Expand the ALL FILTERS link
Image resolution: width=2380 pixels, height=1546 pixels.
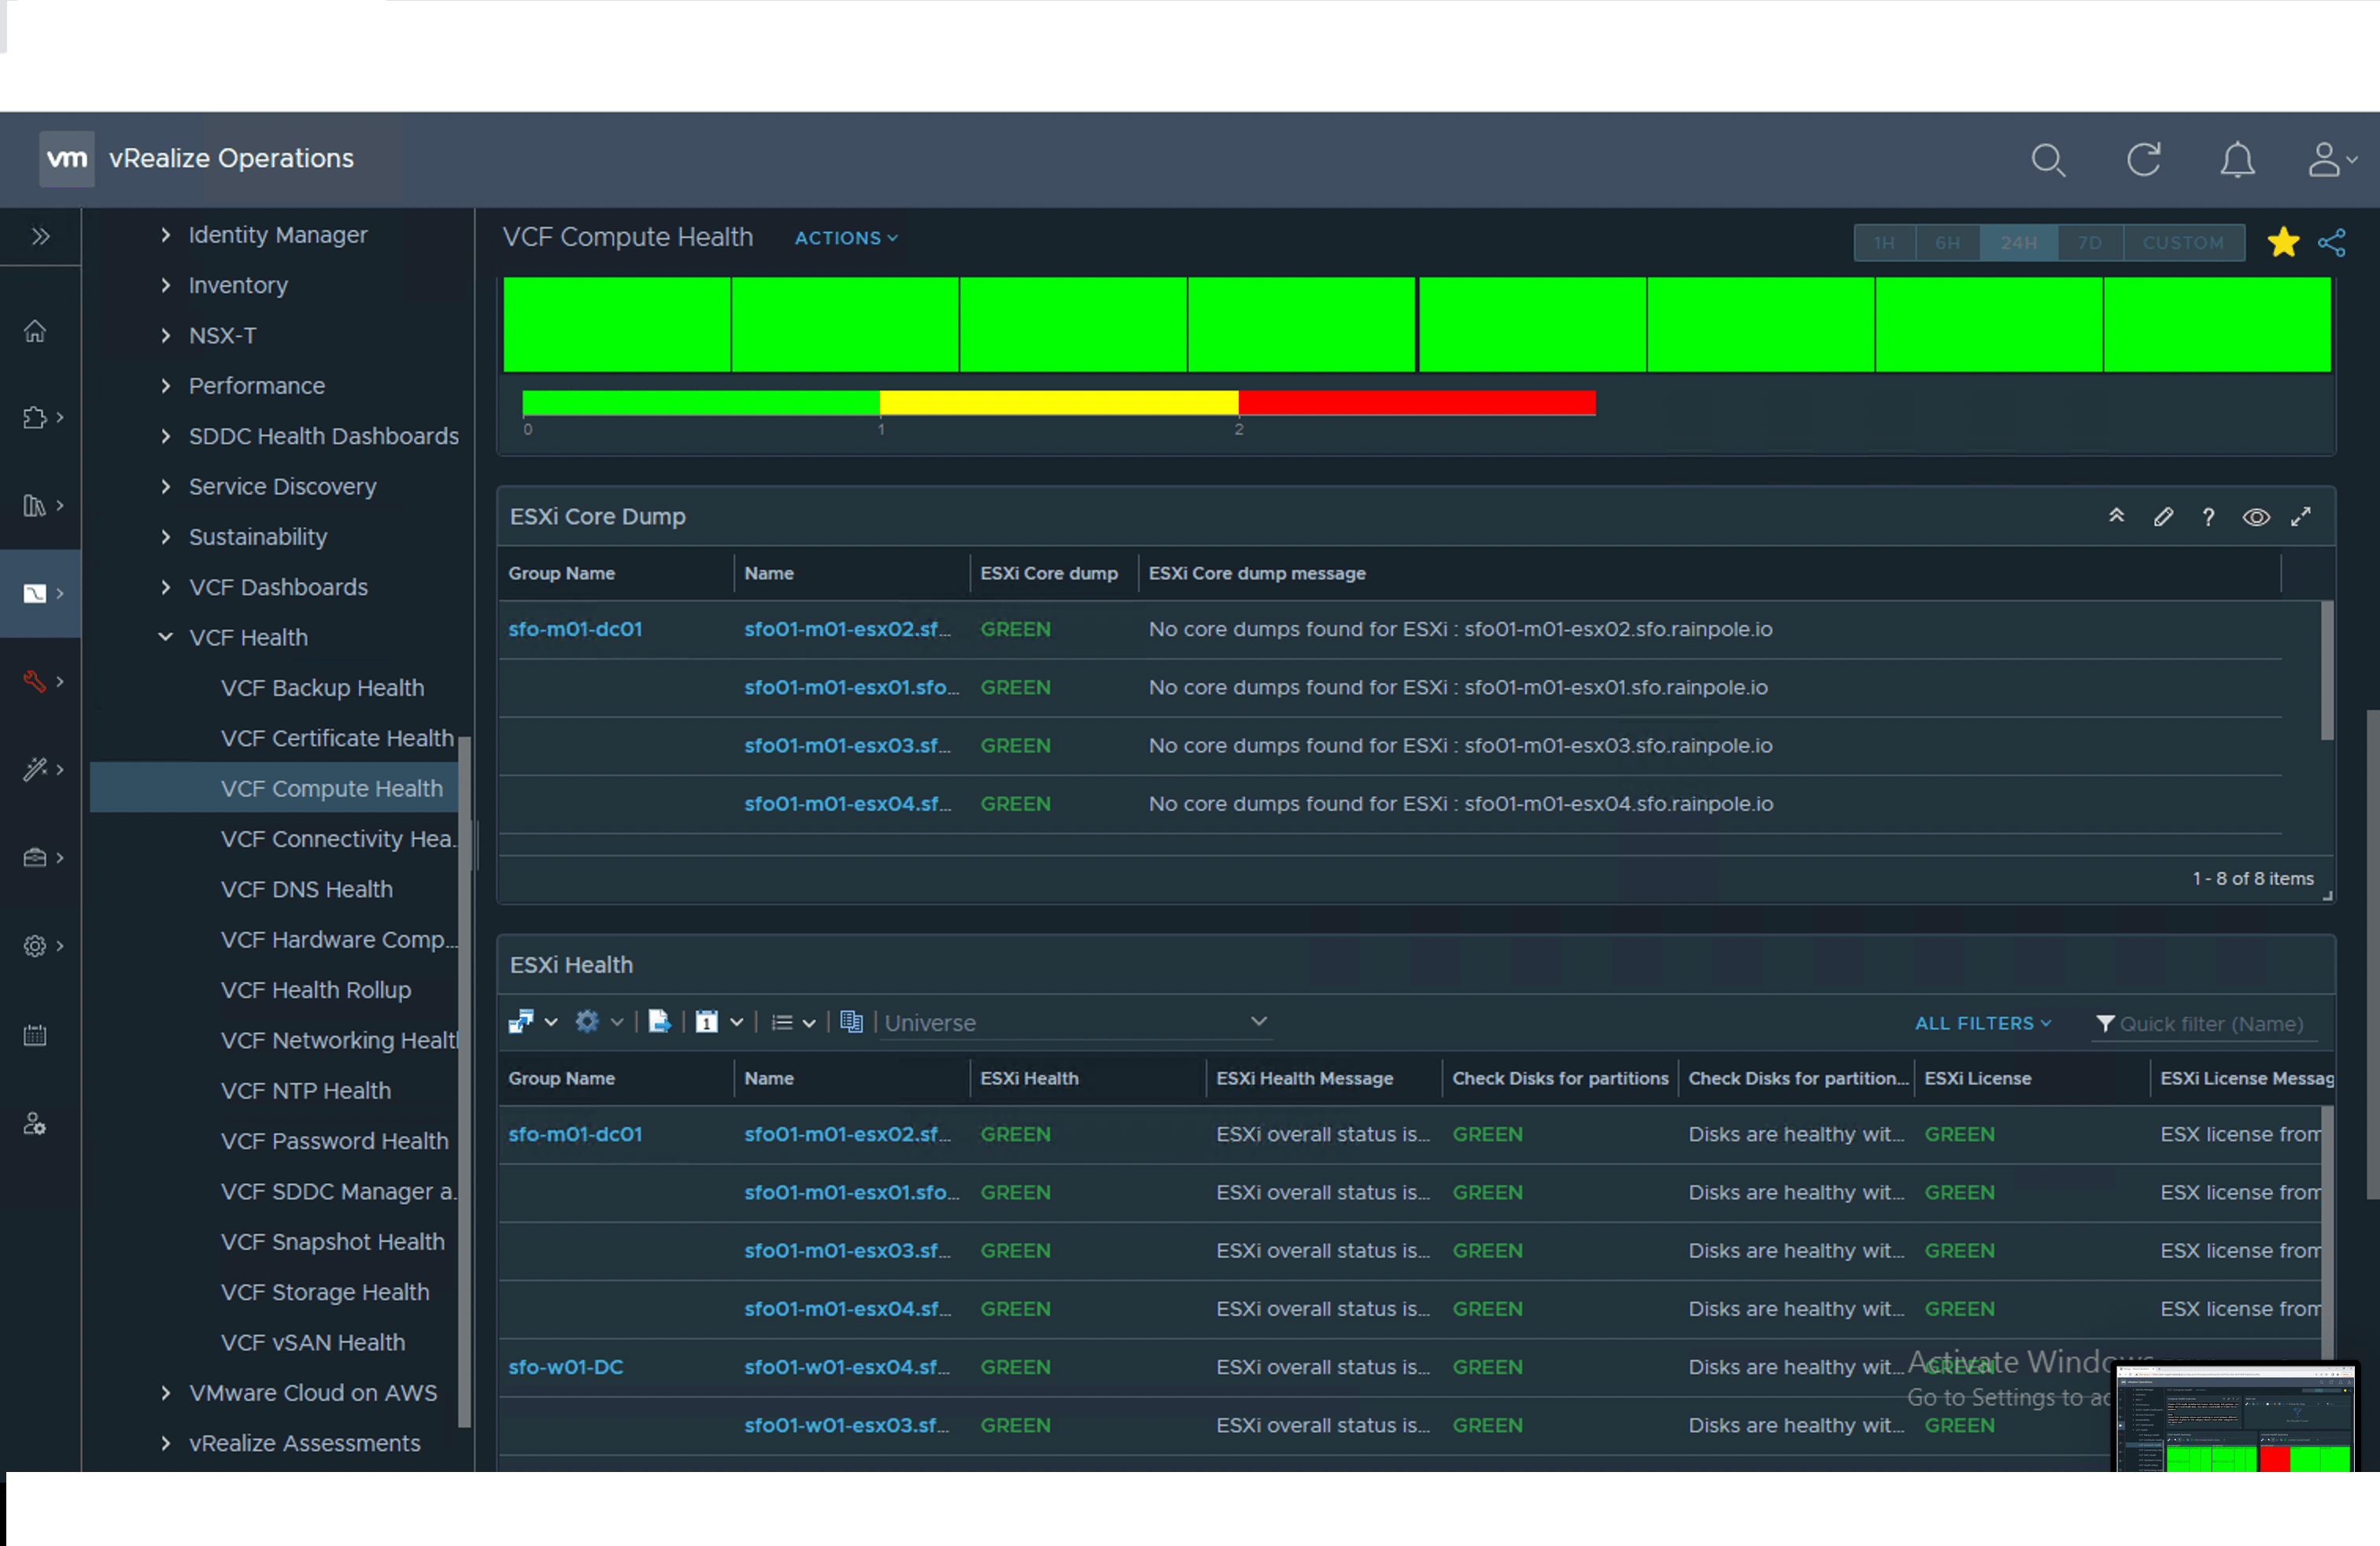1982,1022
